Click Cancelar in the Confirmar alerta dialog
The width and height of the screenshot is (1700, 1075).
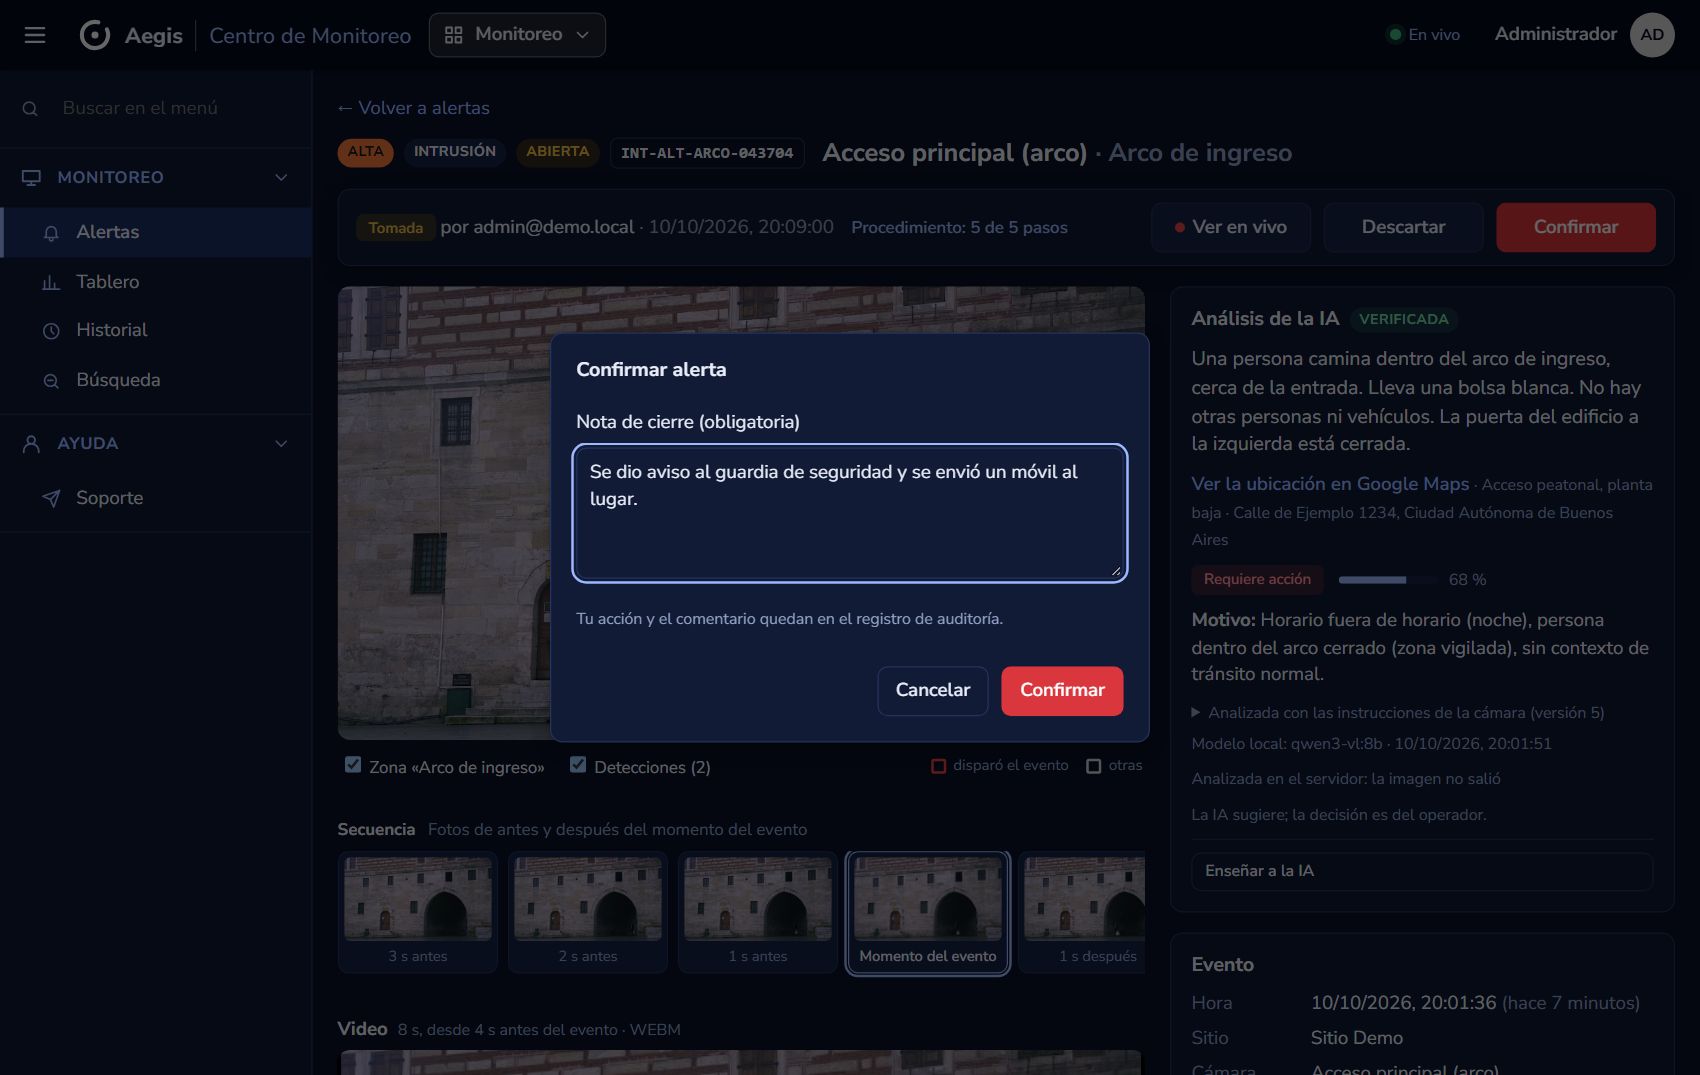(933, 691)
